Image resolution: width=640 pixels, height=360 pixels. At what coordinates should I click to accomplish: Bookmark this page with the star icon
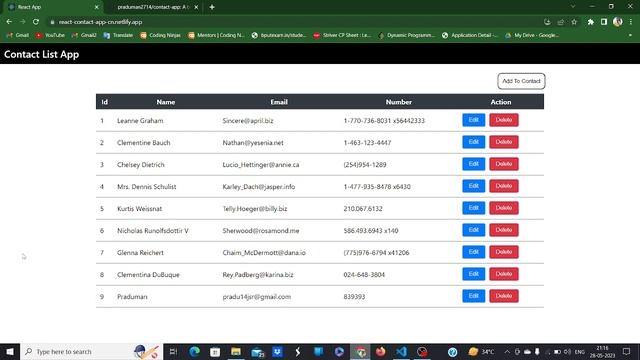coord(574,22)
